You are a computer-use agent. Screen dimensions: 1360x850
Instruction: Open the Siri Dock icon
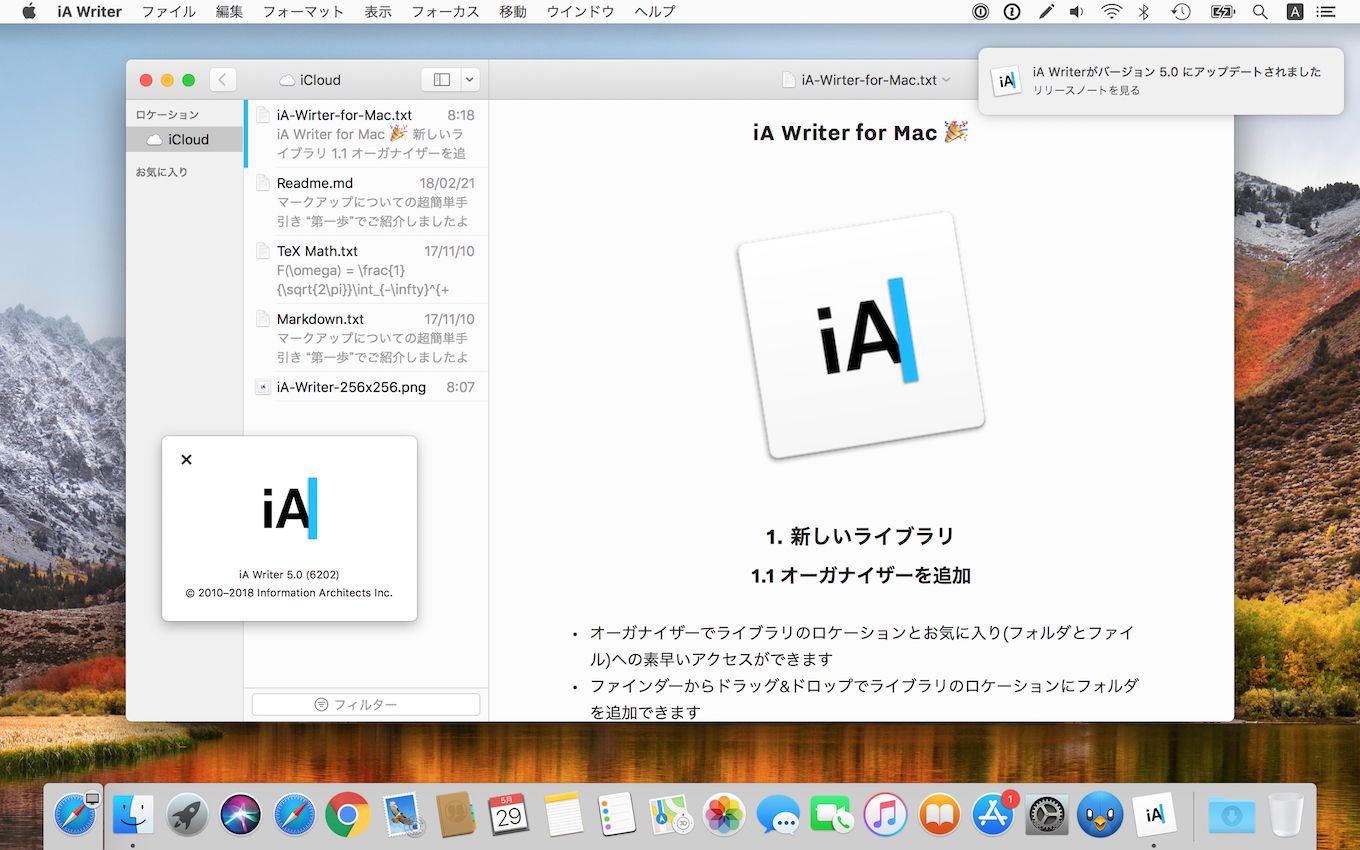coord(240,815)
